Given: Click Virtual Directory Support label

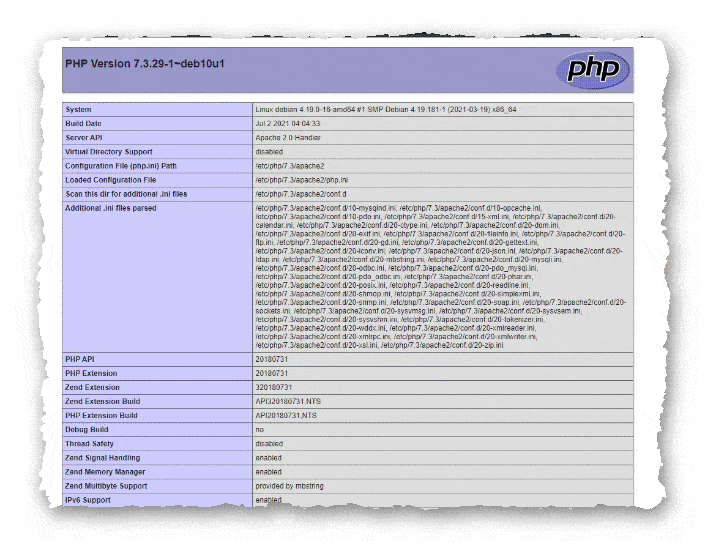Looking at the screenshot, I should point(109,152).
